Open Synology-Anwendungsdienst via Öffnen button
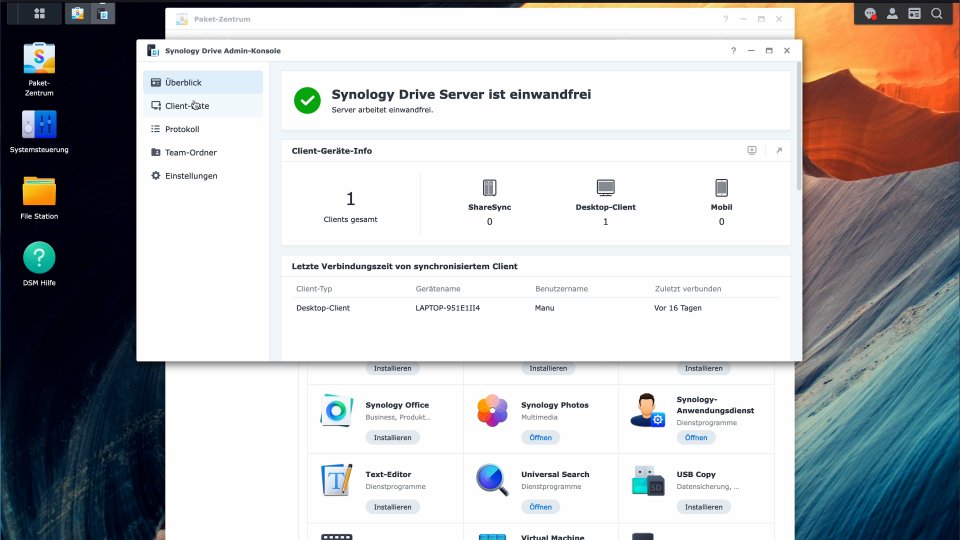This screenshot has height=540, width=960. pyautogui.click(x=696, y=438)
